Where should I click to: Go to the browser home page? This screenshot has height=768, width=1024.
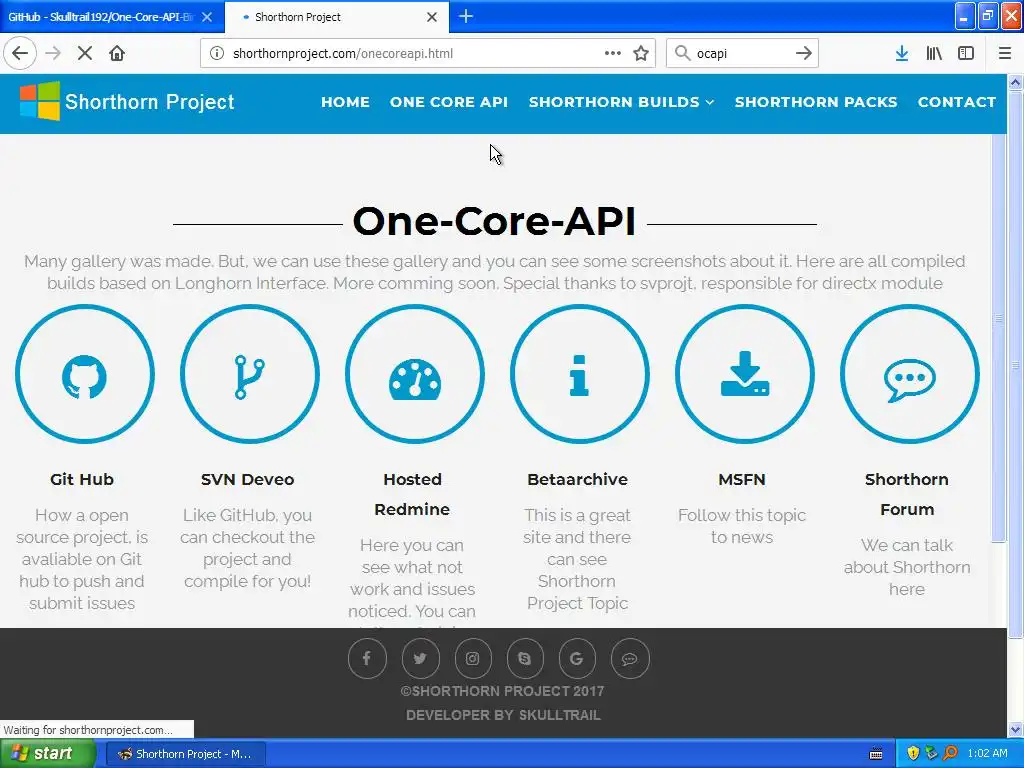point(117,53)
